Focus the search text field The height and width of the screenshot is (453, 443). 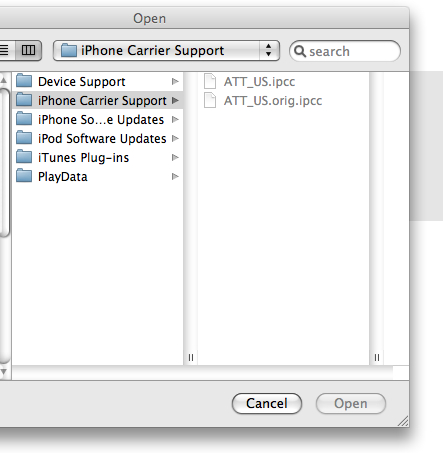[345, 51]
